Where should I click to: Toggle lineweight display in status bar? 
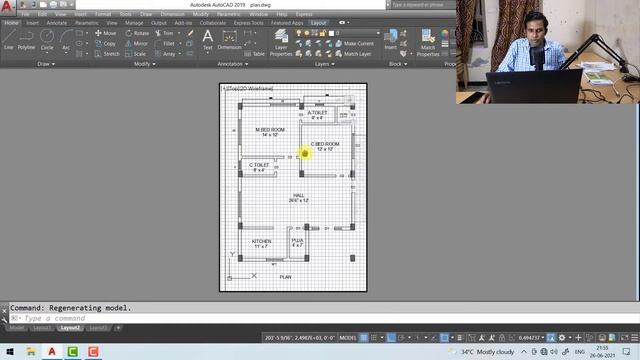coord(460,338)
